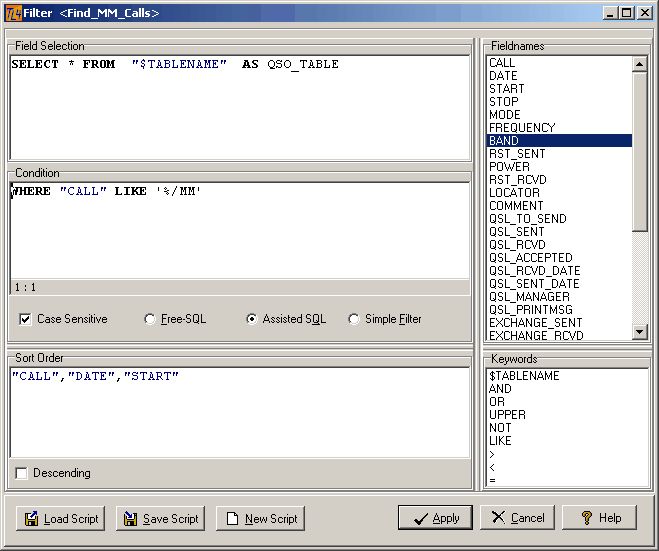Maximize the Filter window
This screenshot has height=551, width=659.
pos(627,13)
